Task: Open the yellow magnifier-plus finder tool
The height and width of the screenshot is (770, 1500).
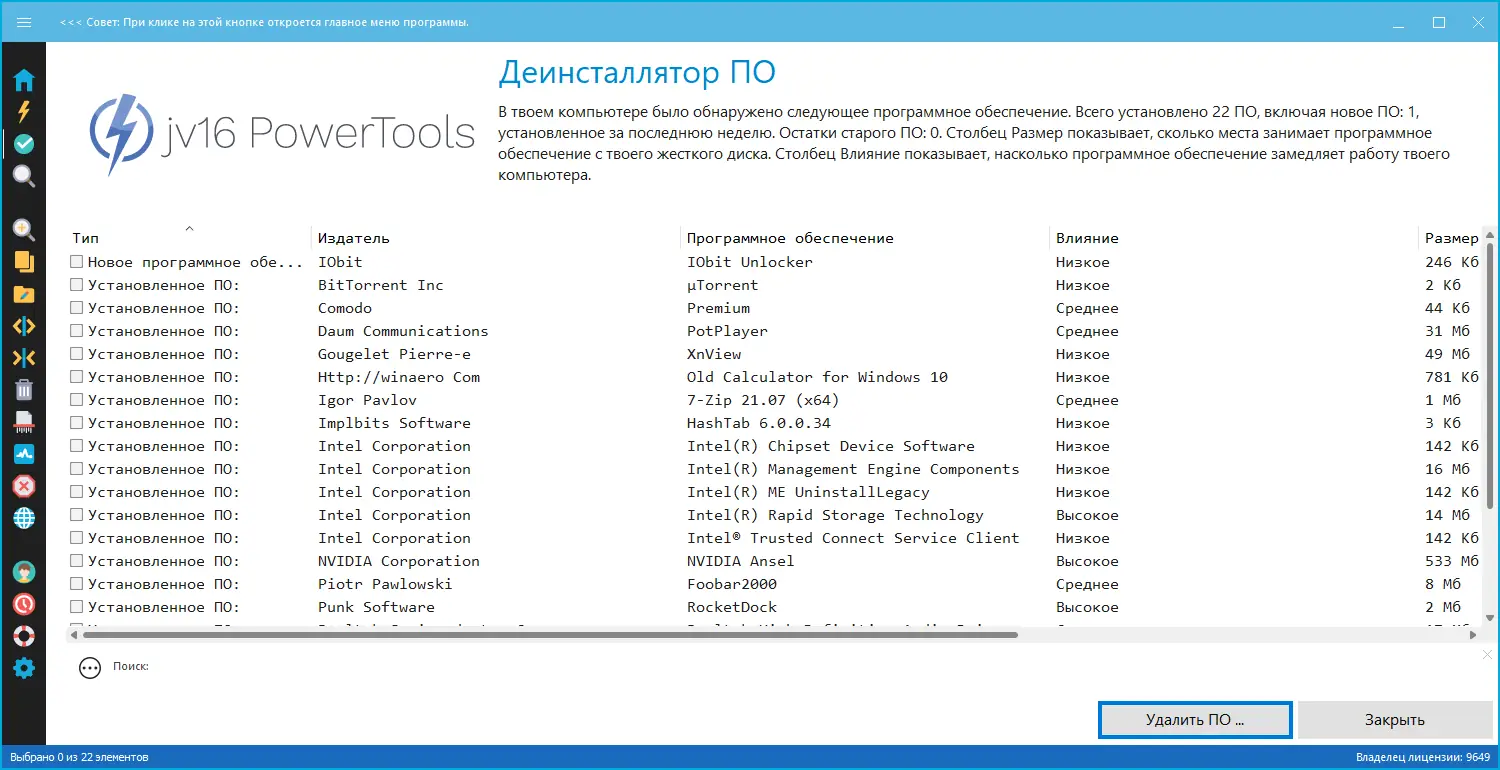Action: click(x=24, y=230)
